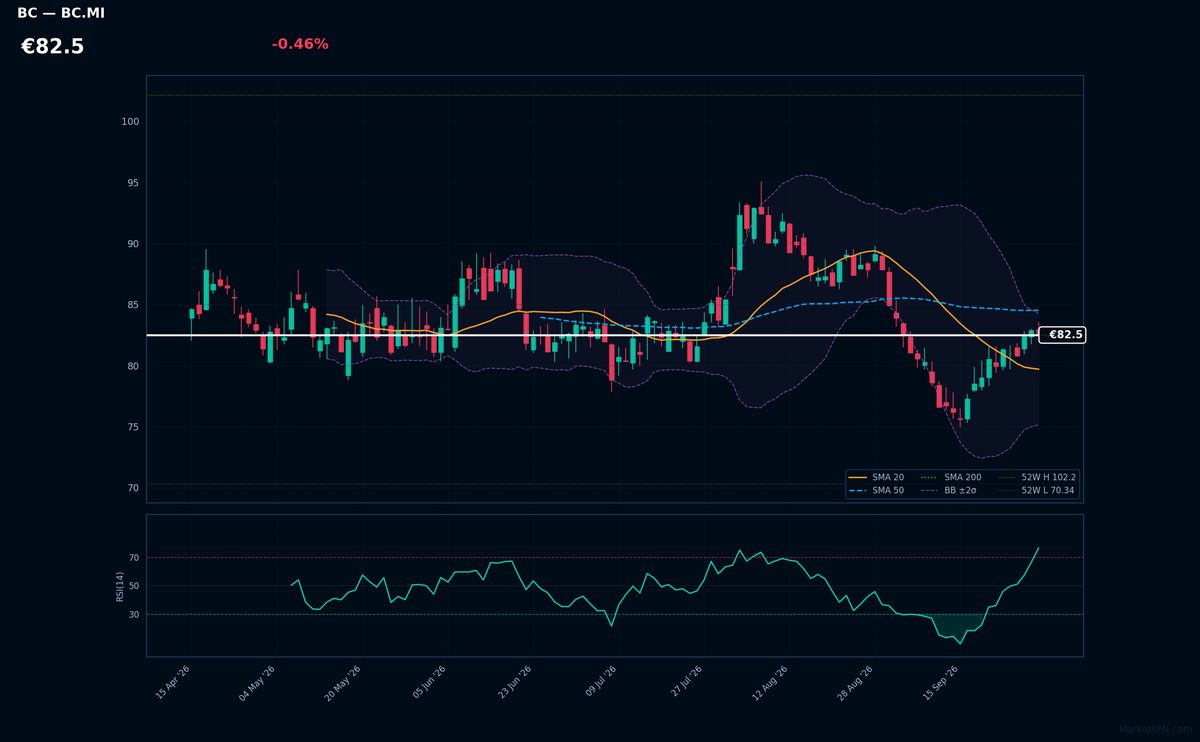Click the €82.5 current price tag on chart edge
Screen dimensions: 1200x742
[x=1062, y=335]
